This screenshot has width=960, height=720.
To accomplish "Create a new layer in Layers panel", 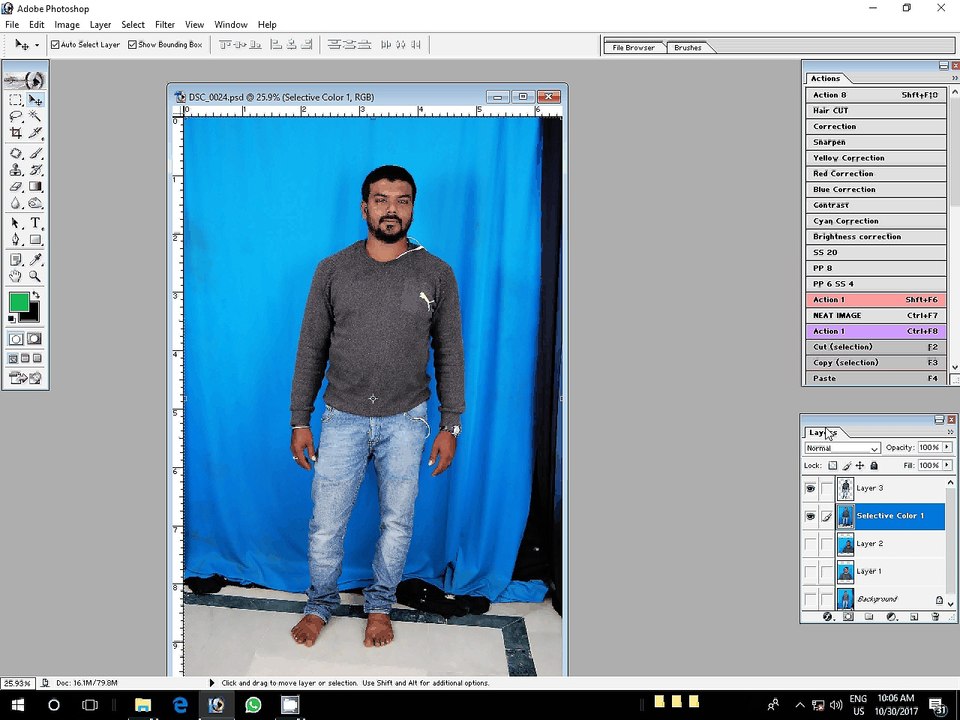I will (x=913, y=617).
